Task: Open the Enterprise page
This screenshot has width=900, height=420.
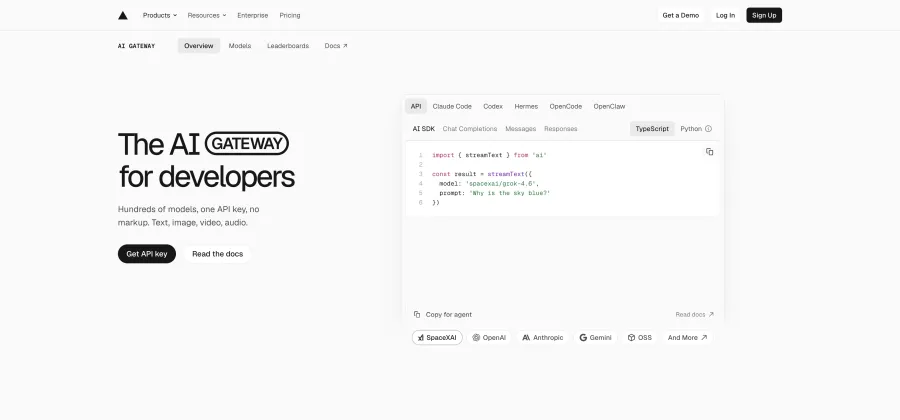Action: (x=253, y=15)
